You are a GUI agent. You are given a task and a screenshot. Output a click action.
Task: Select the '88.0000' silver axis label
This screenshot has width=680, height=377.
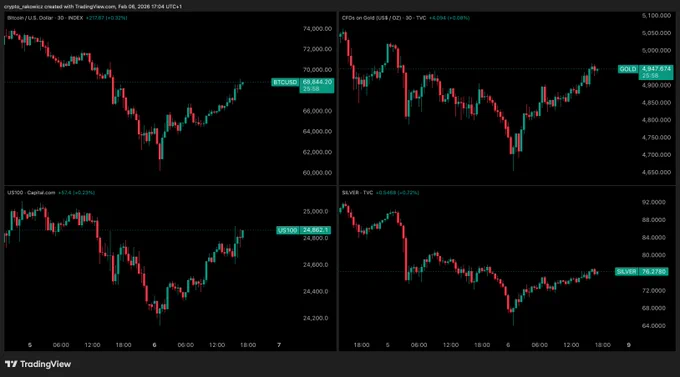(x=654, y=220)
